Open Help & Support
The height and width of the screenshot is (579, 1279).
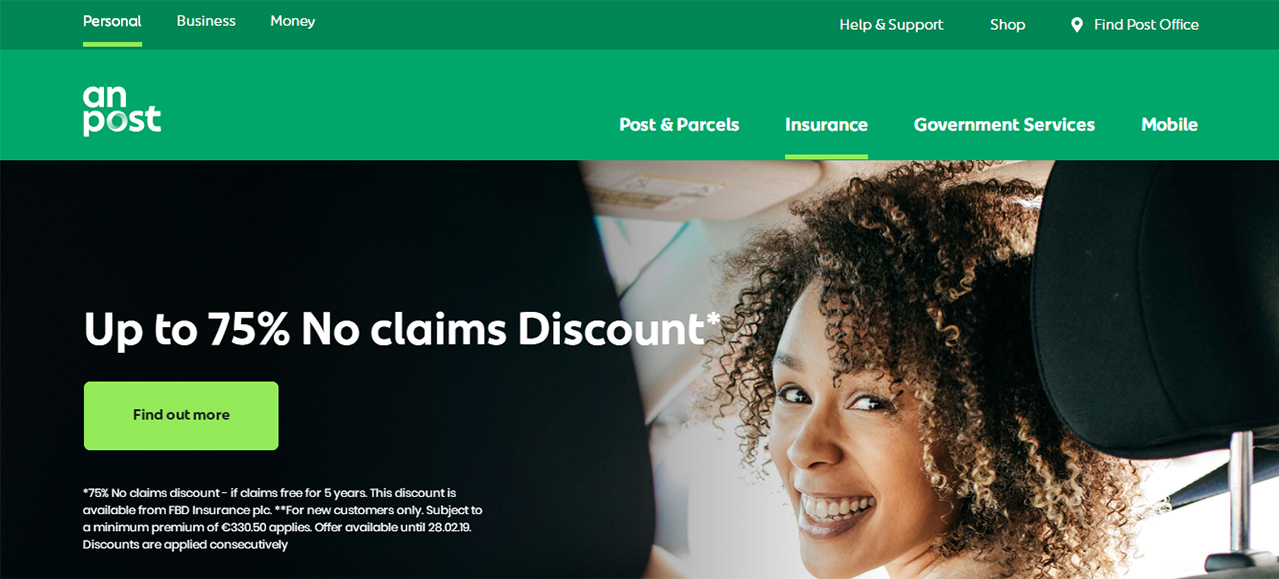[891, 25]
